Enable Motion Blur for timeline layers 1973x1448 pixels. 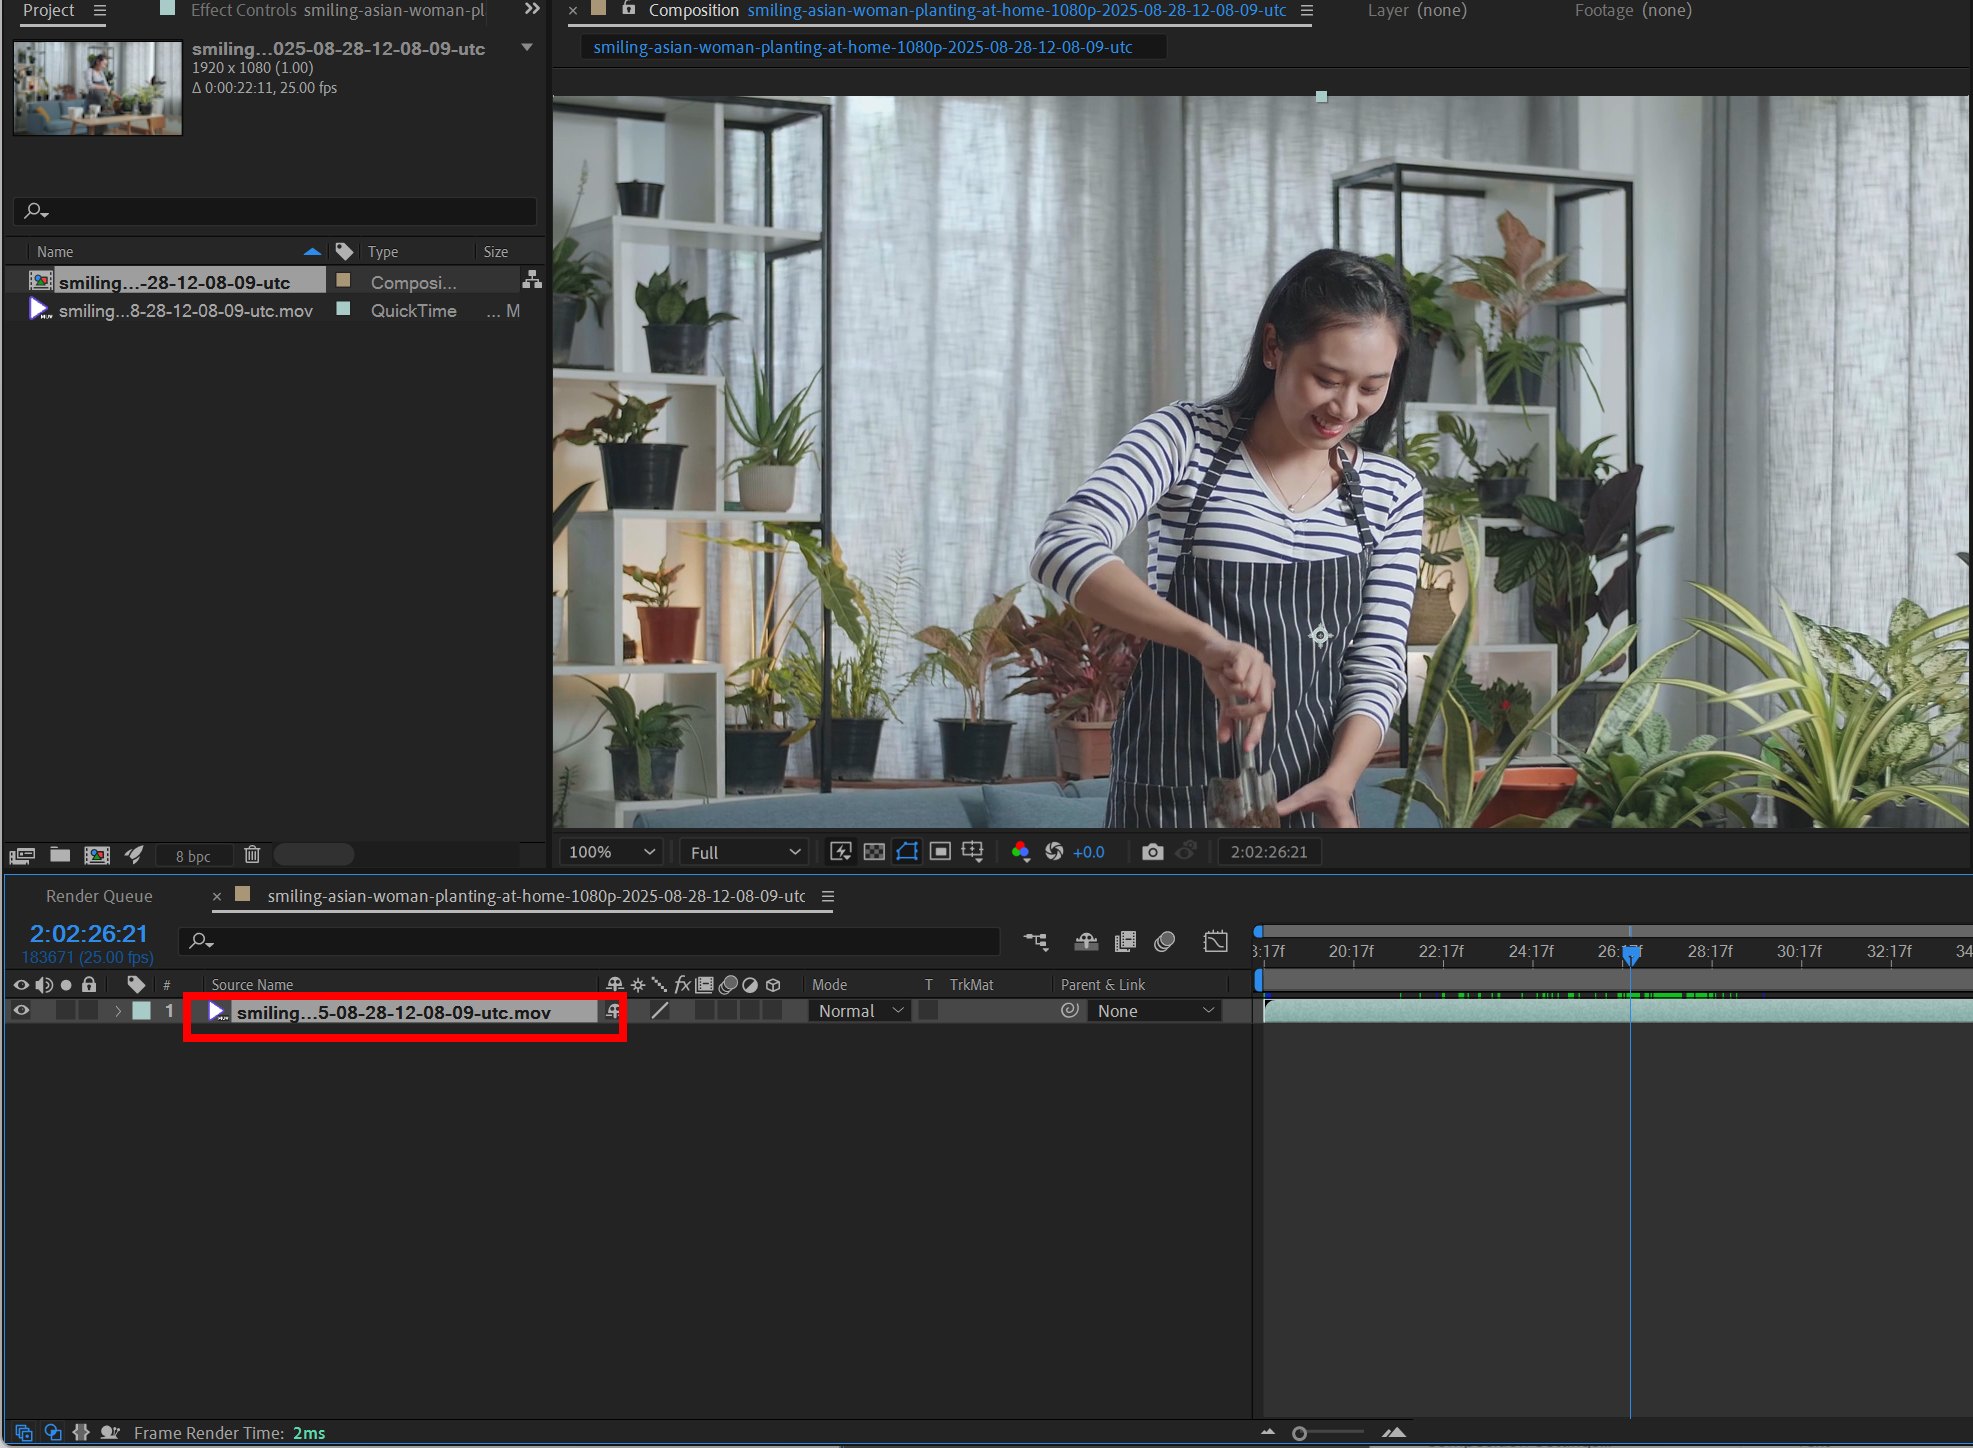coord(1164,941)
